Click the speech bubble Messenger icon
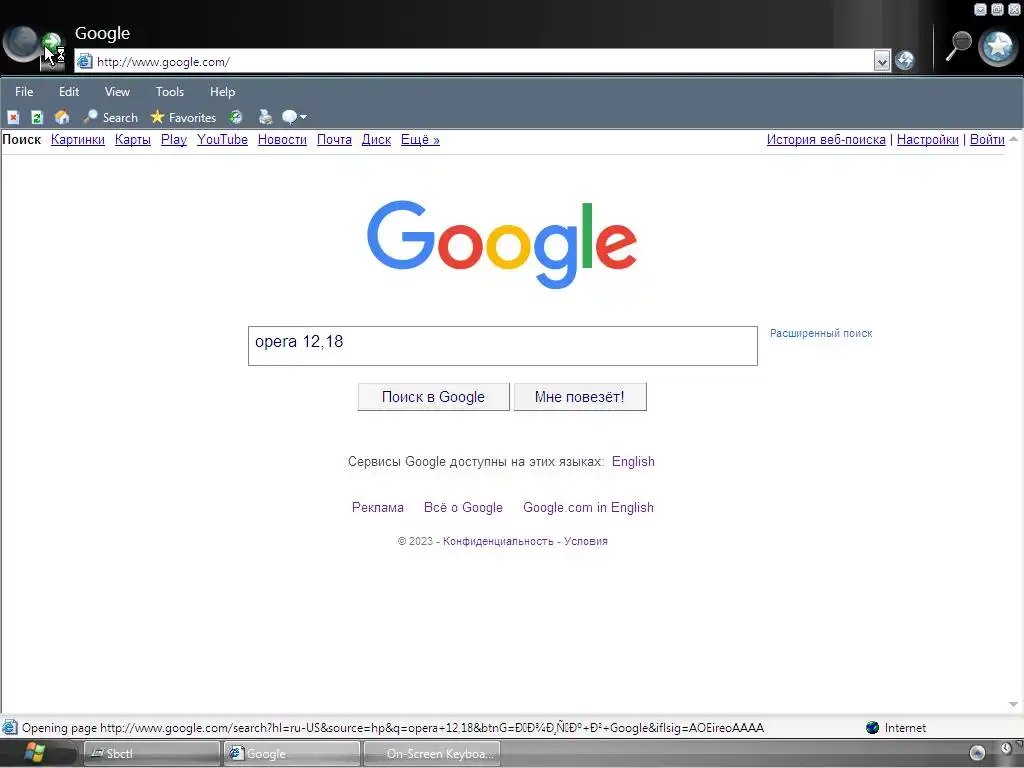 289,118
